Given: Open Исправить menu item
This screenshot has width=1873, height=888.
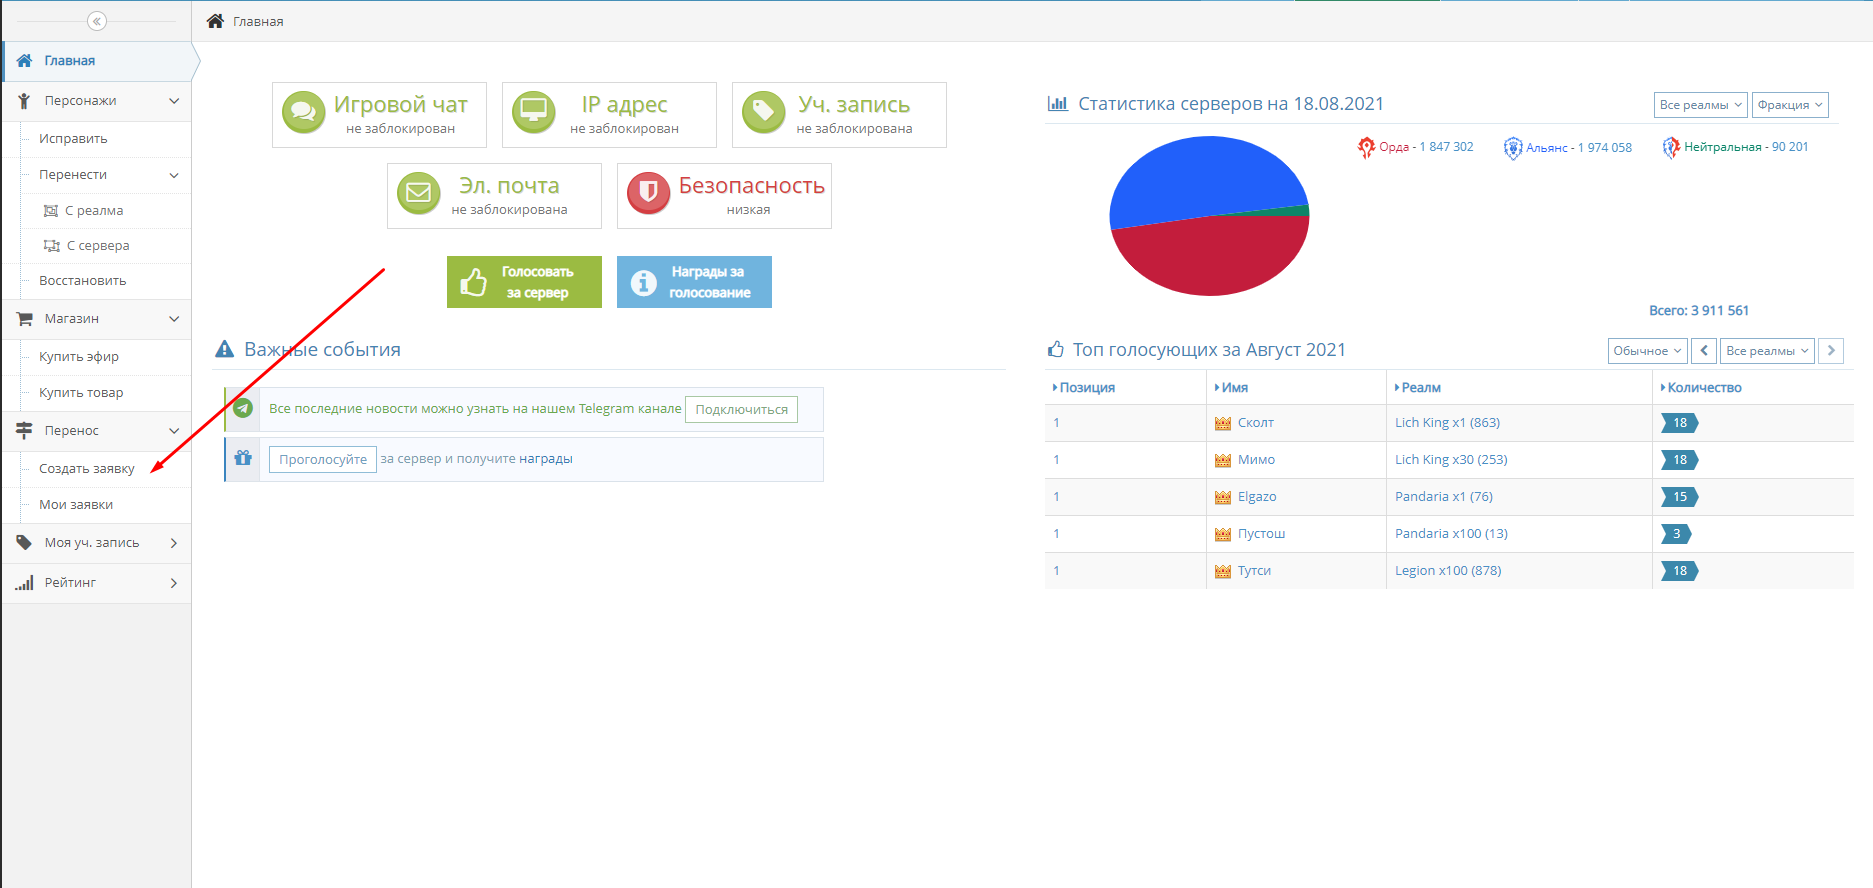Looking at the screenshot, I should (105, 139).
